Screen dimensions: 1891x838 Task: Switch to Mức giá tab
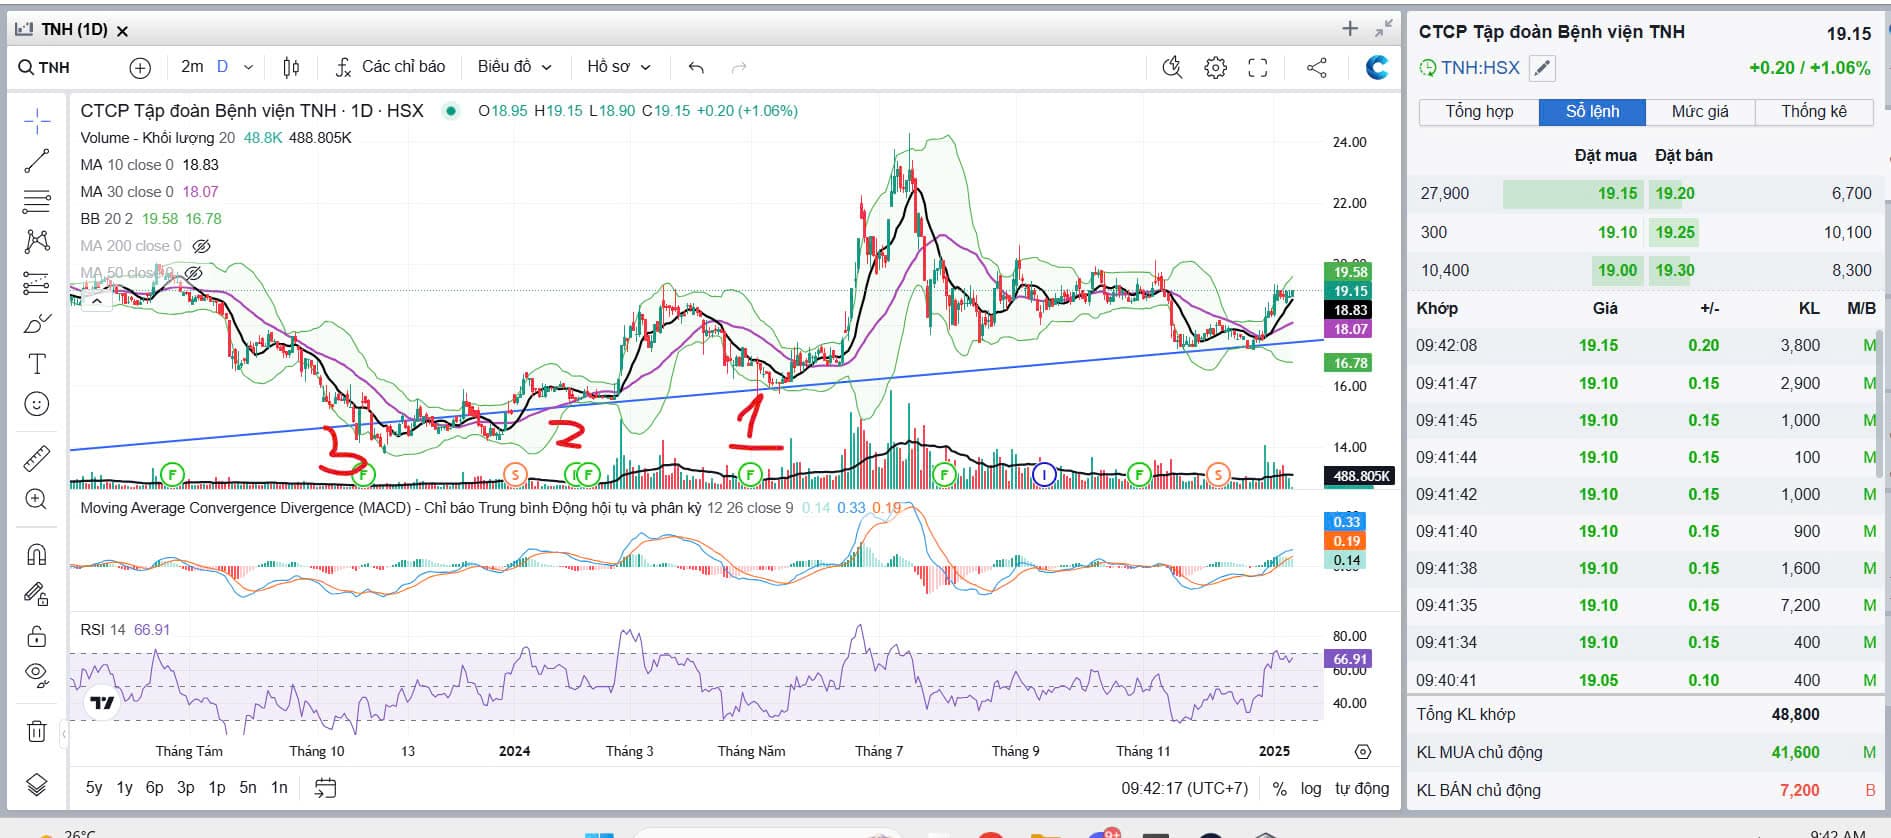[x=1700, y=112]
